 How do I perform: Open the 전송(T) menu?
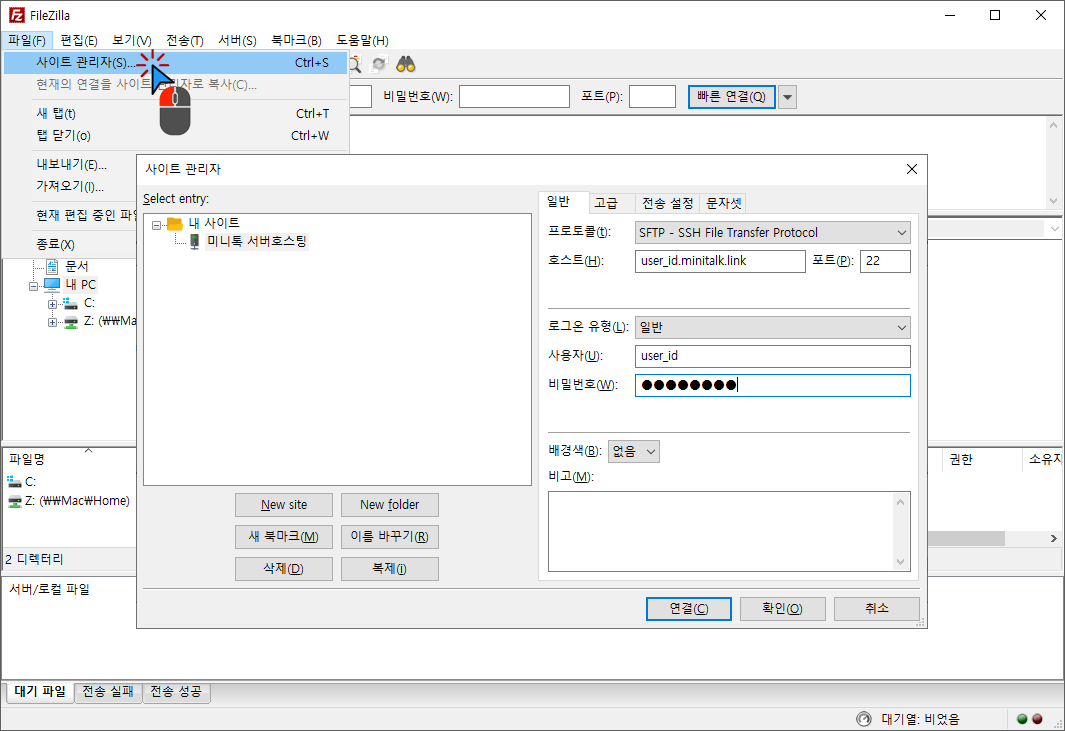click(x=185, y=40)
